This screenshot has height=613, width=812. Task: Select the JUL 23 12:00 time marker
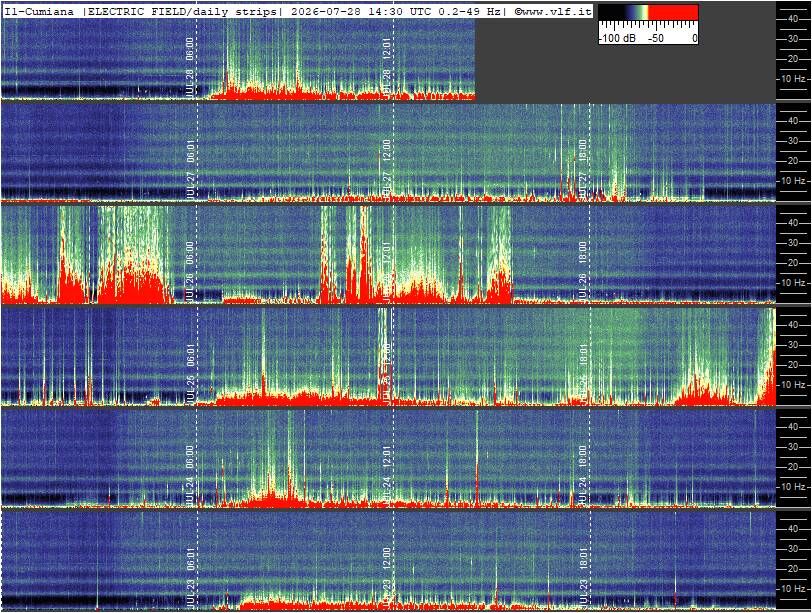pyautogui.click(x=387, y=577)
